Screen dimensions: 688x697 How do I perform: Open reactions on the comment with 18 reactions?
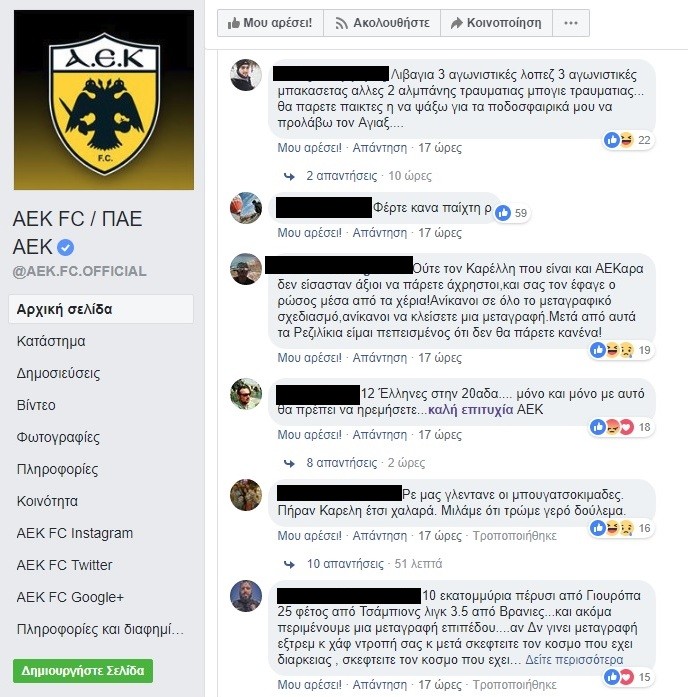(621, 427)
